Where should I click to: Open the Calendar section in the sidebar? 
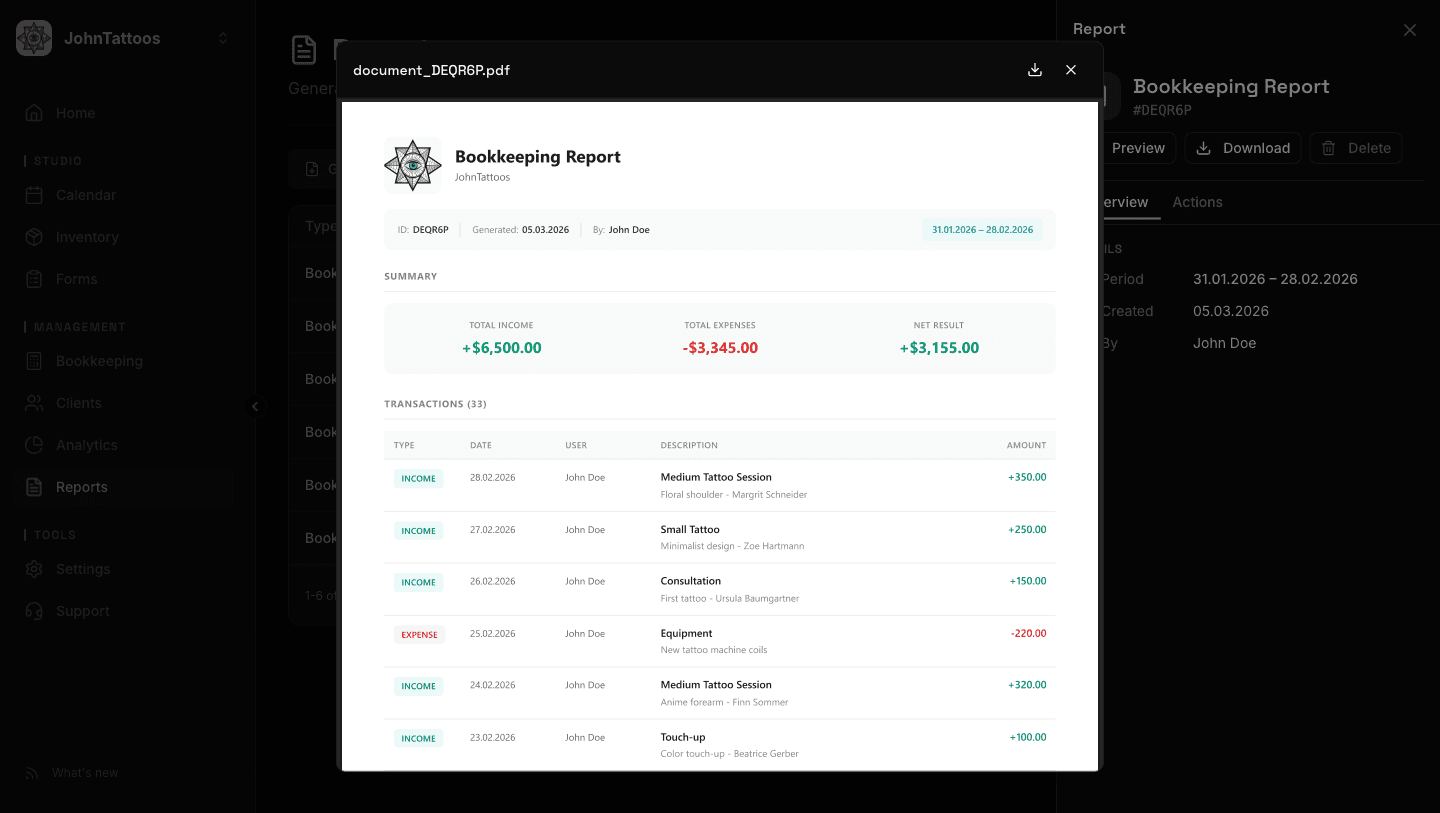click(84, 195)
